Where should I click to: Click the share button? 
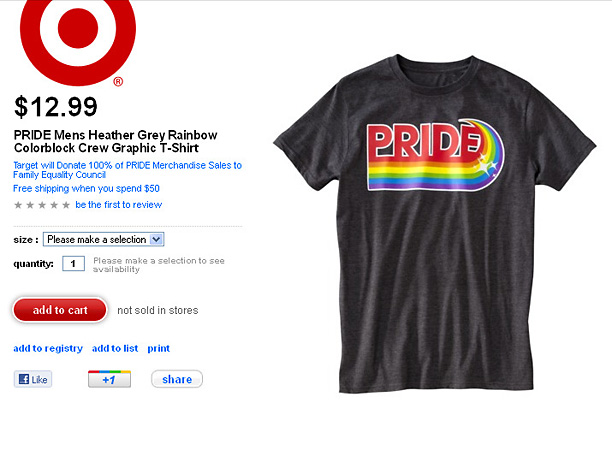point(177,379)
